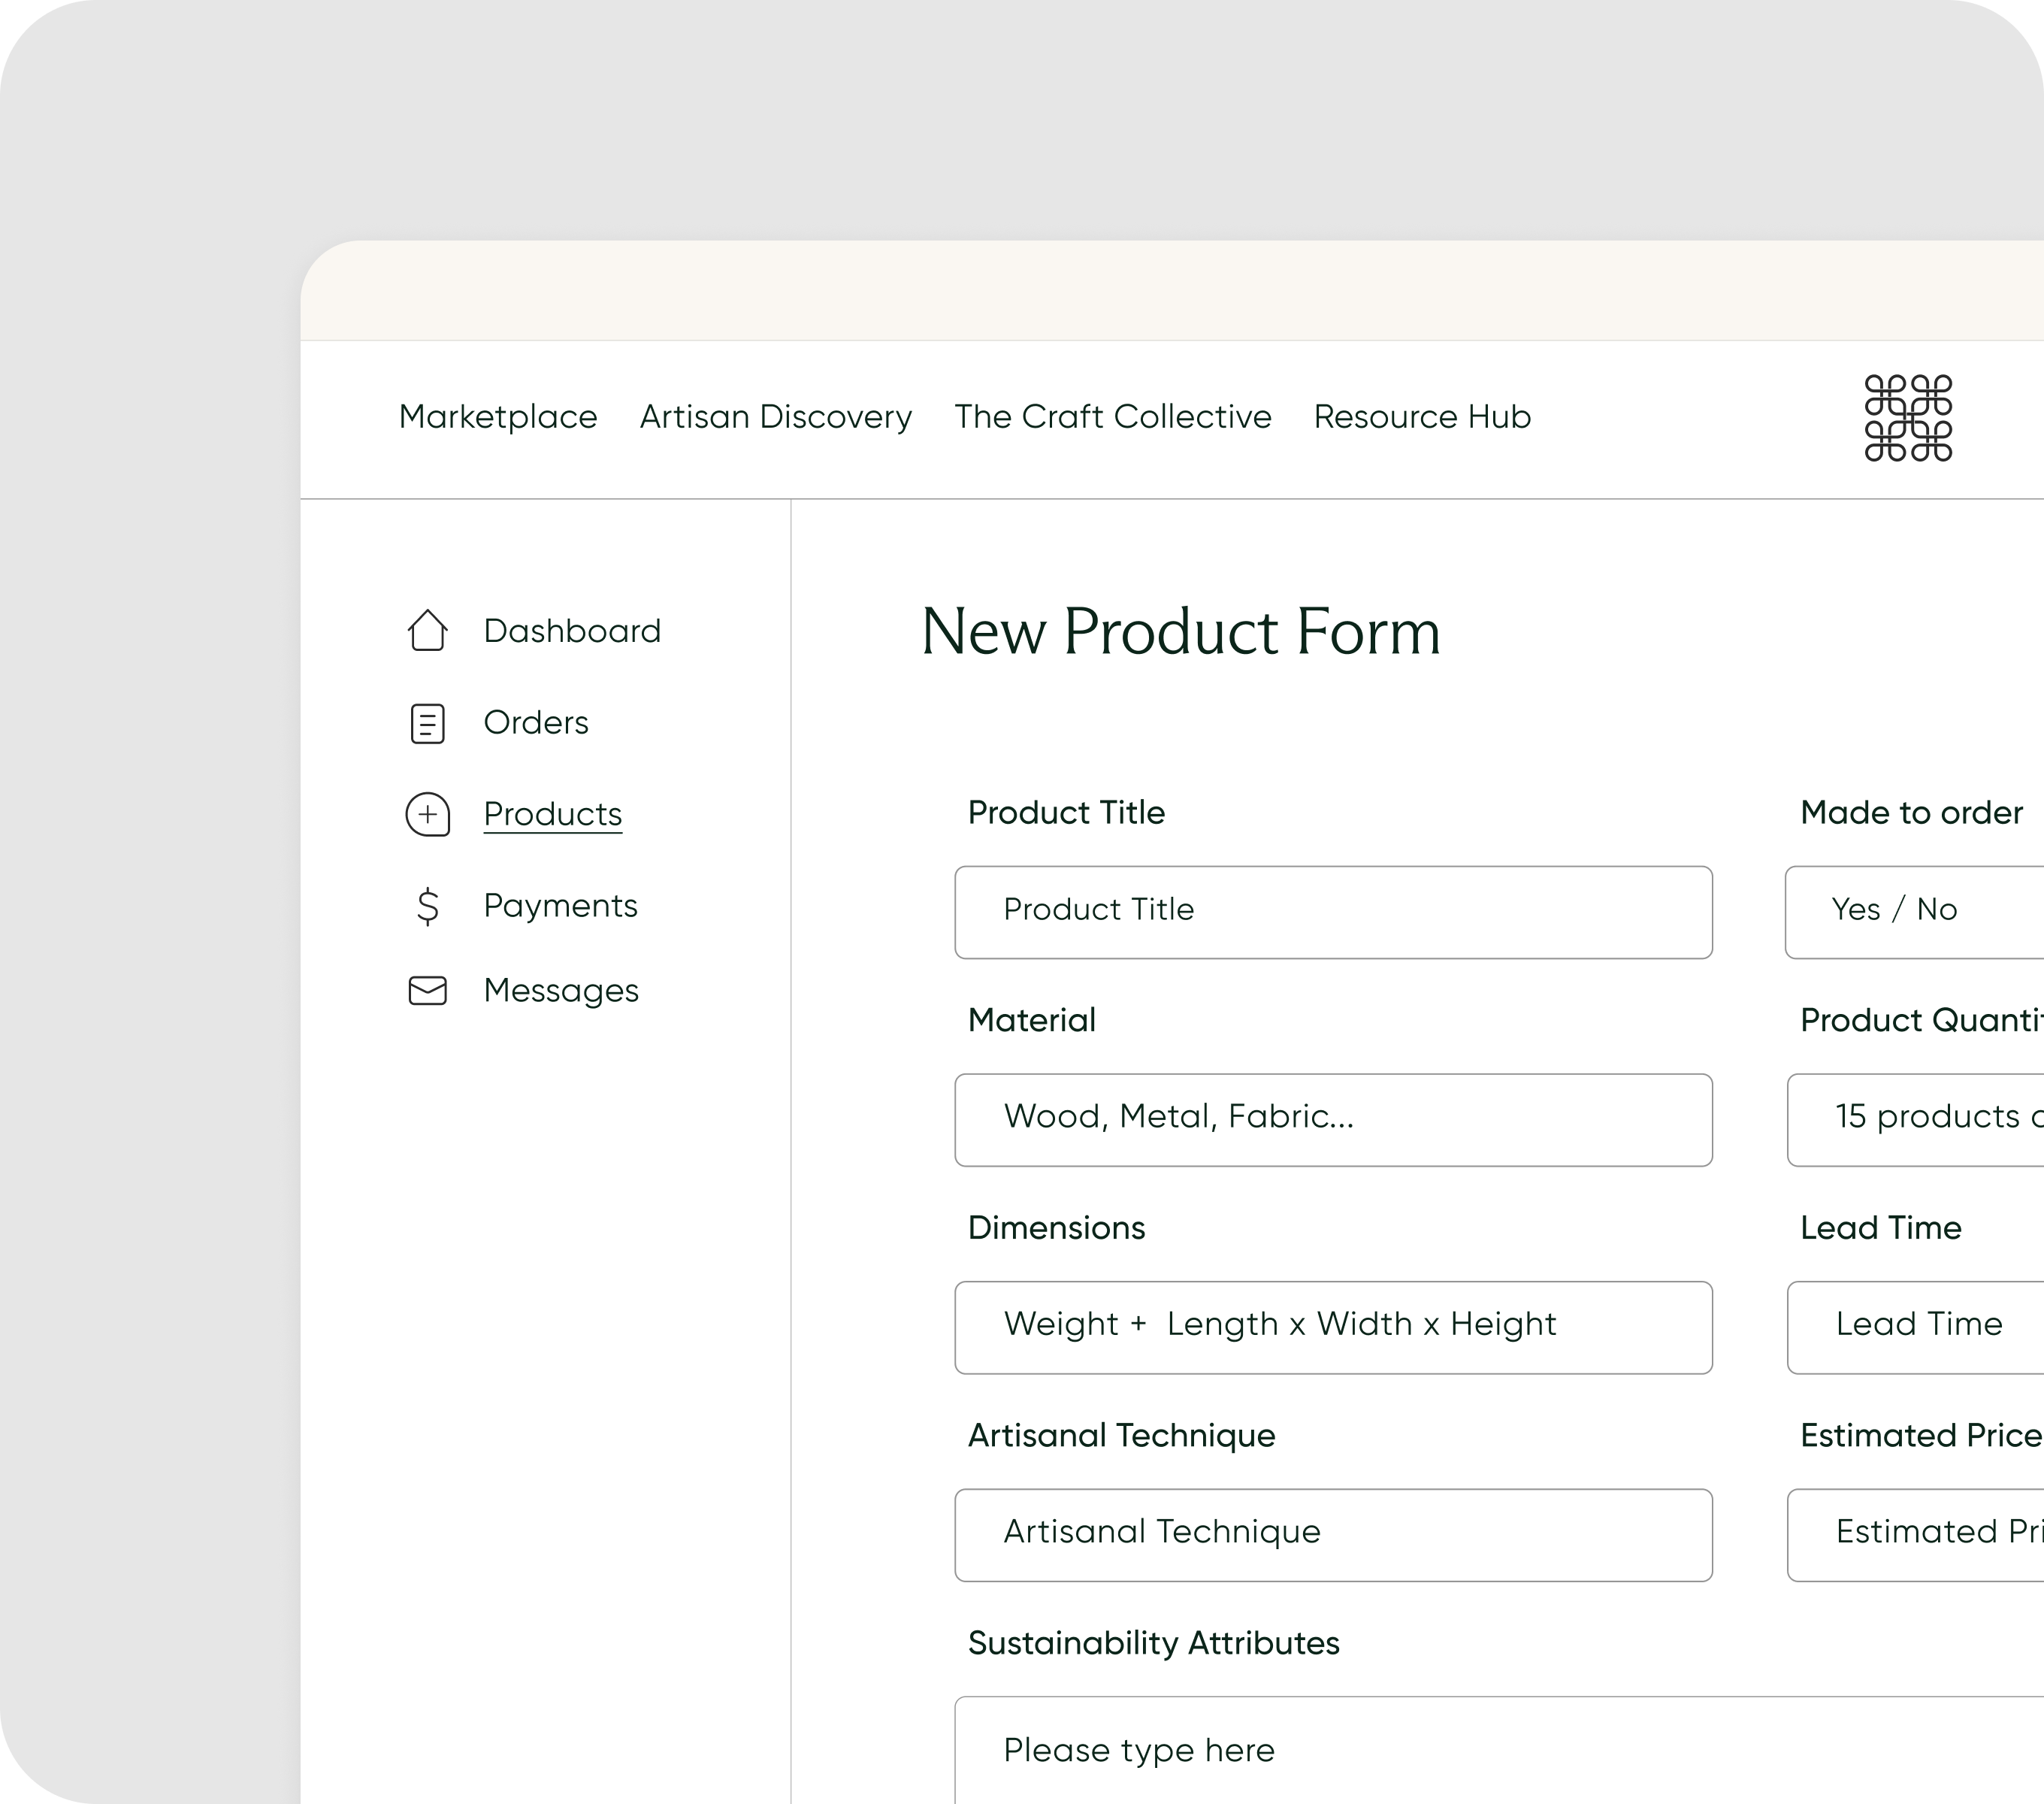Open the Made to order Yes / No selector
This screenshot has width=2044, height=1804.
click(x=1915, y=912)
